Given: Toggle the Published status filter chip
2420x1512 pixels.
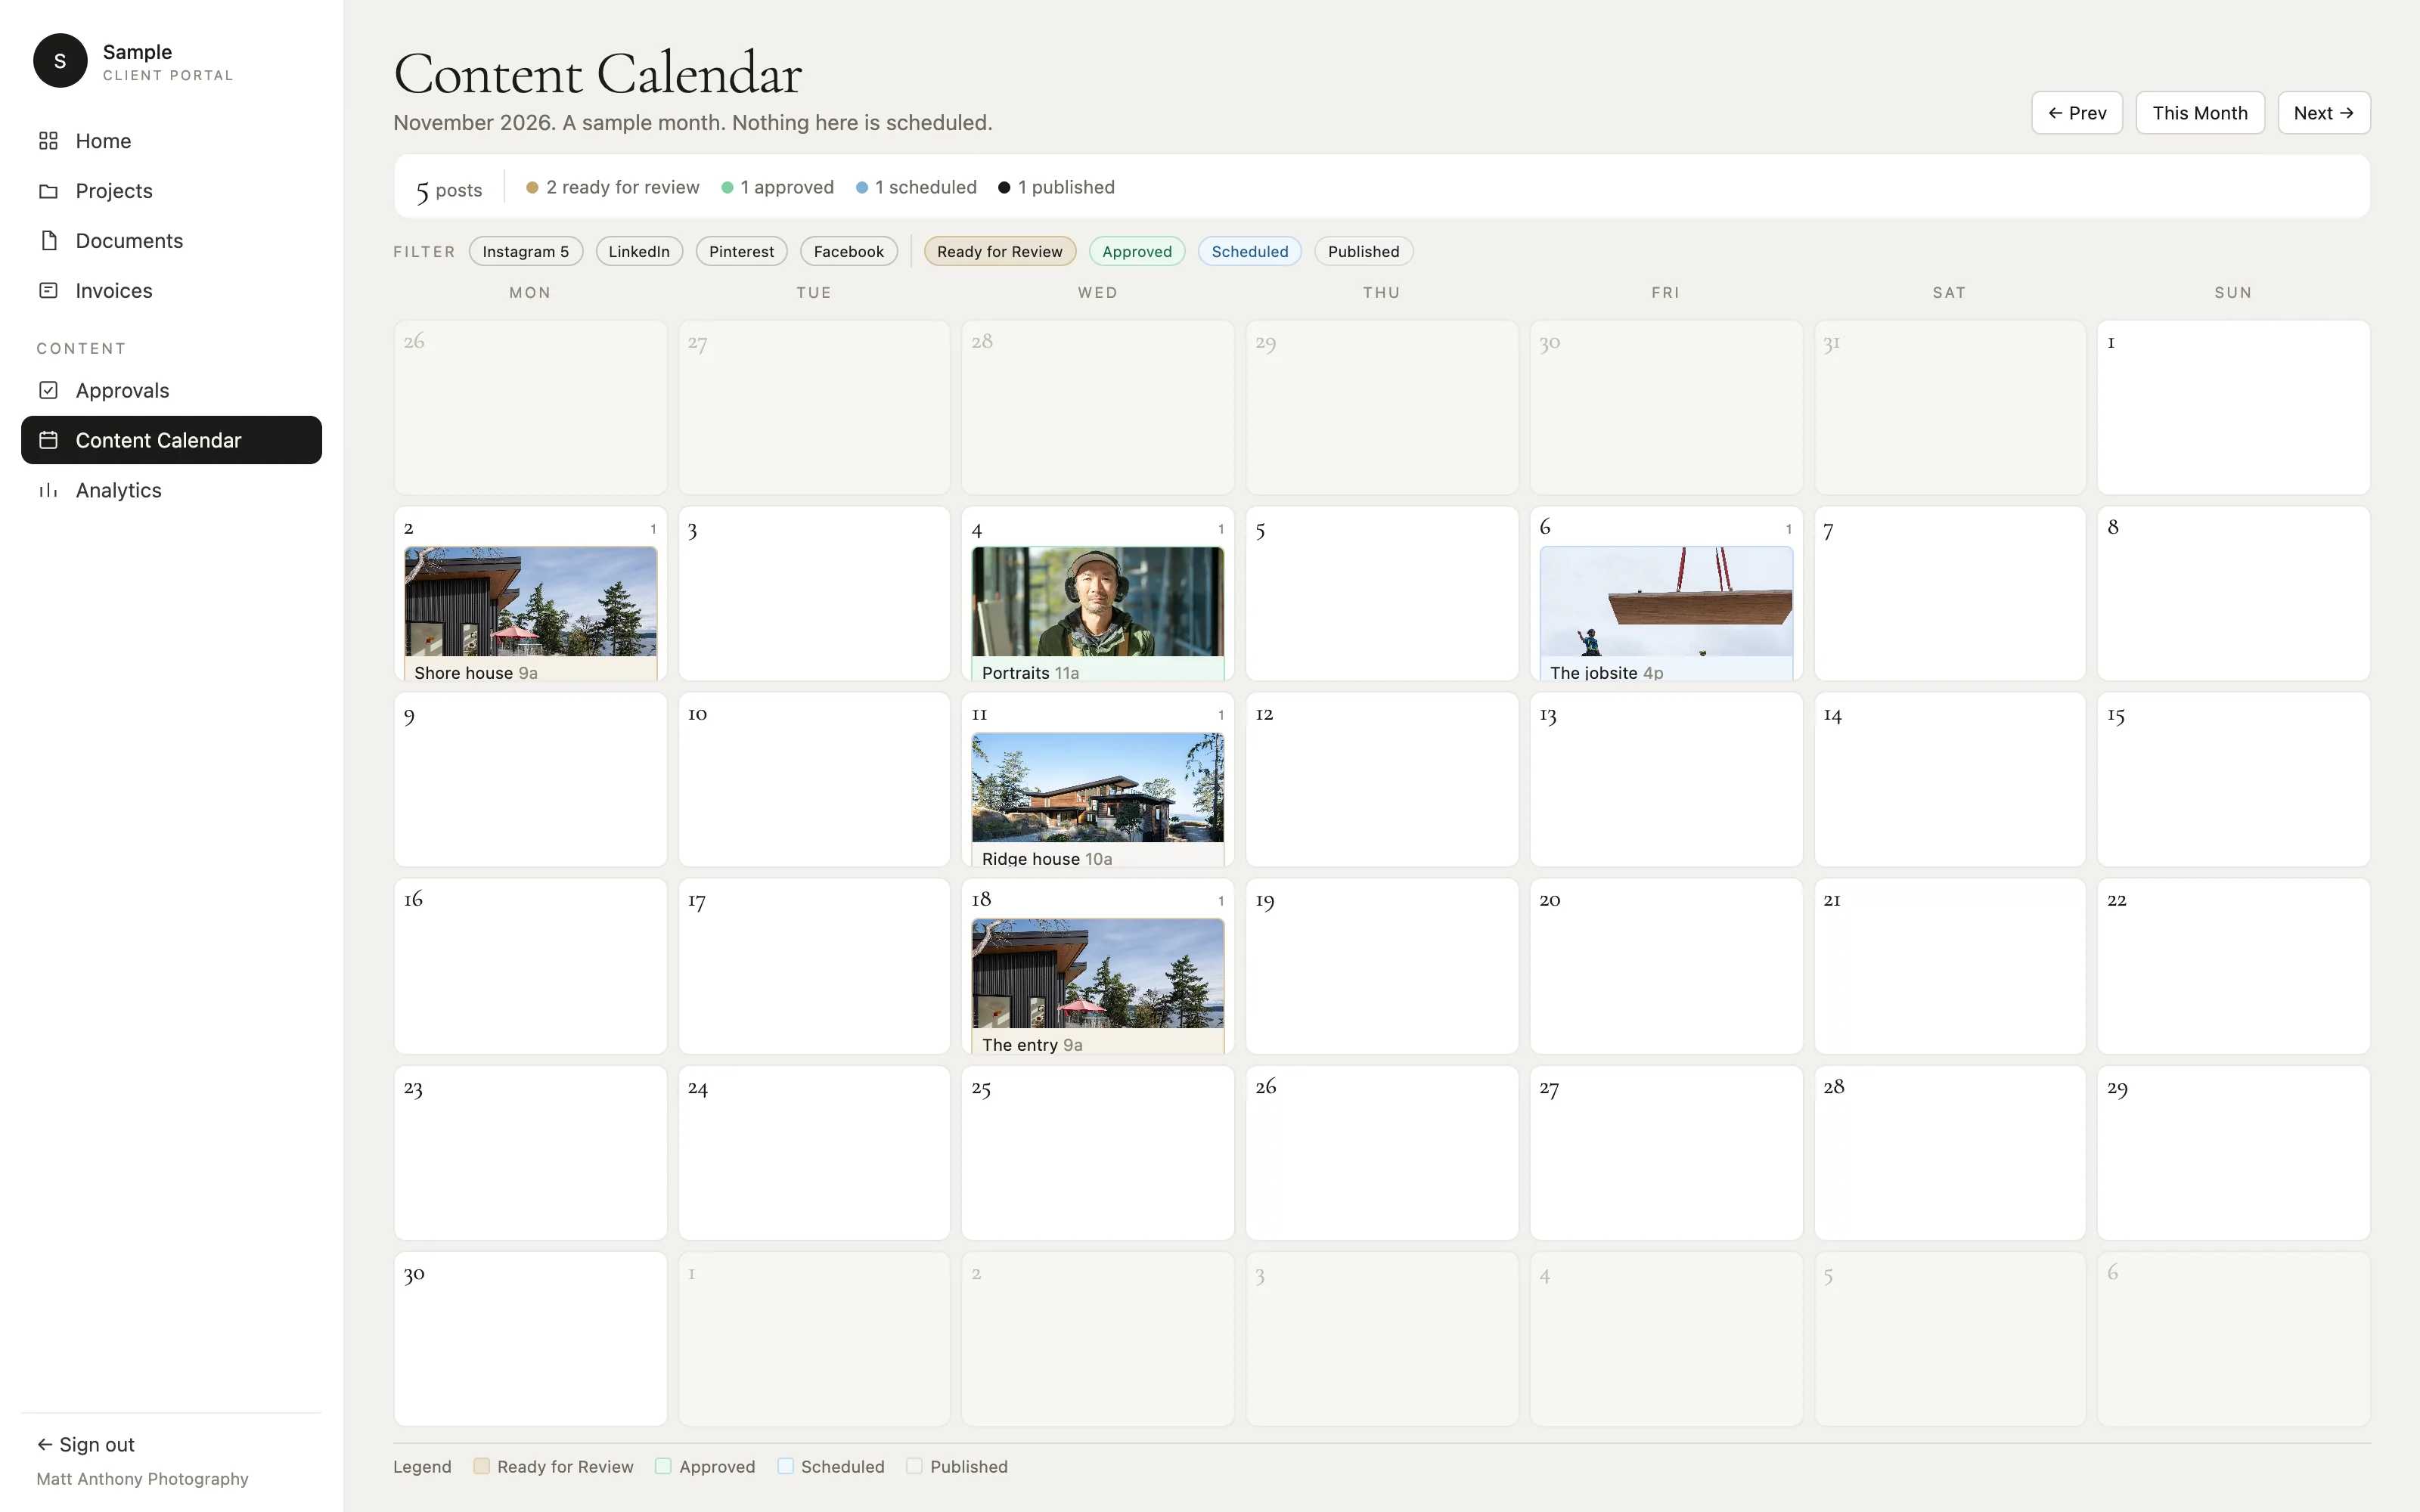Looking at the screenshot, I should [x=1363, y=252].
